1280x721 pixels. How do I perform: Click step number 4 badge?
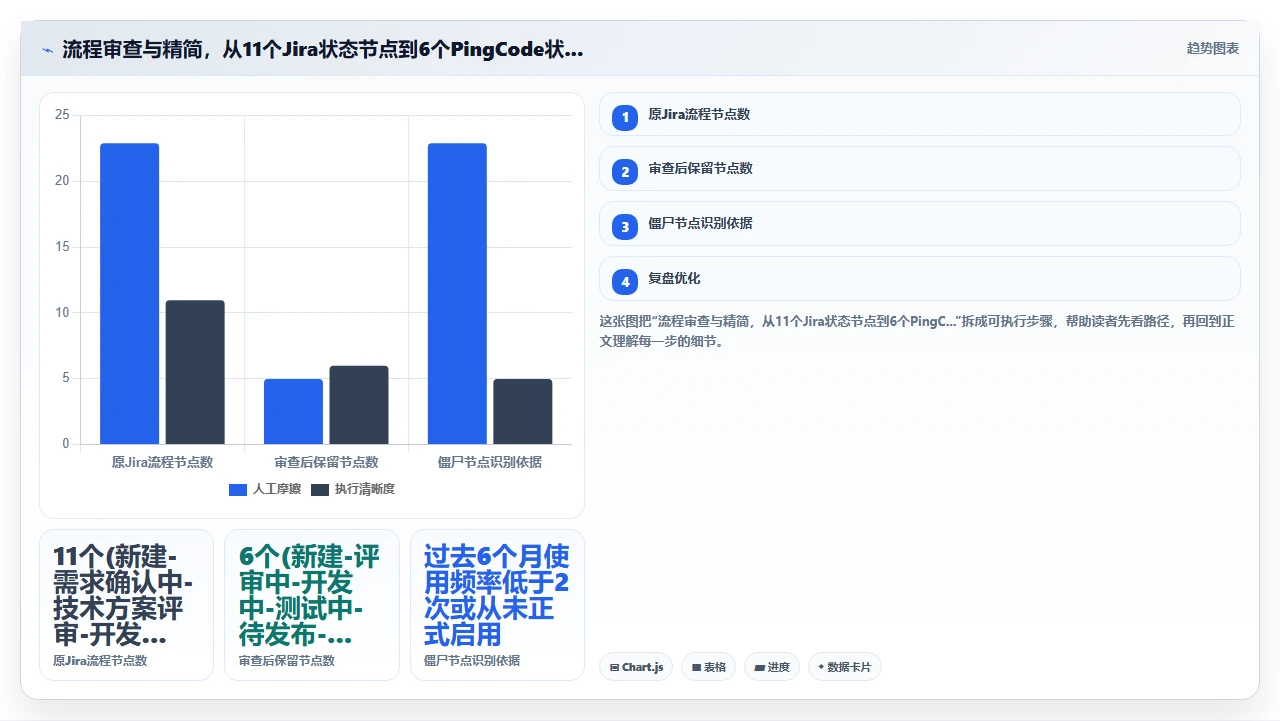[625, 282]
